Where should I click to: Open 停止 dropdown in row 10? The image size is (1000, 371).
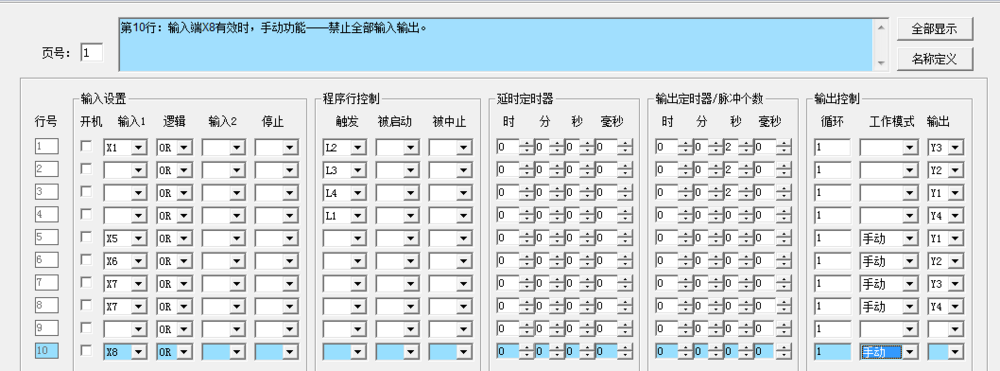[x=277, y=352]
